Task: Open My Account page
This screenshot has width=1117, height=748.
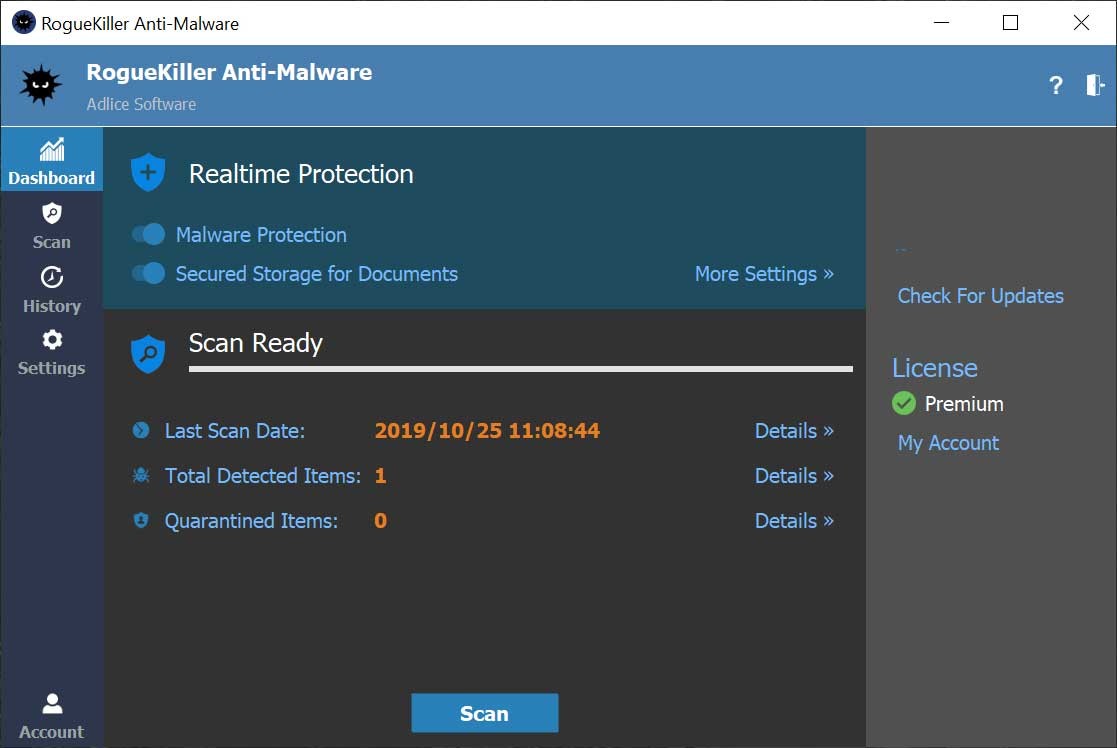Action: click(x=947, y=442)
